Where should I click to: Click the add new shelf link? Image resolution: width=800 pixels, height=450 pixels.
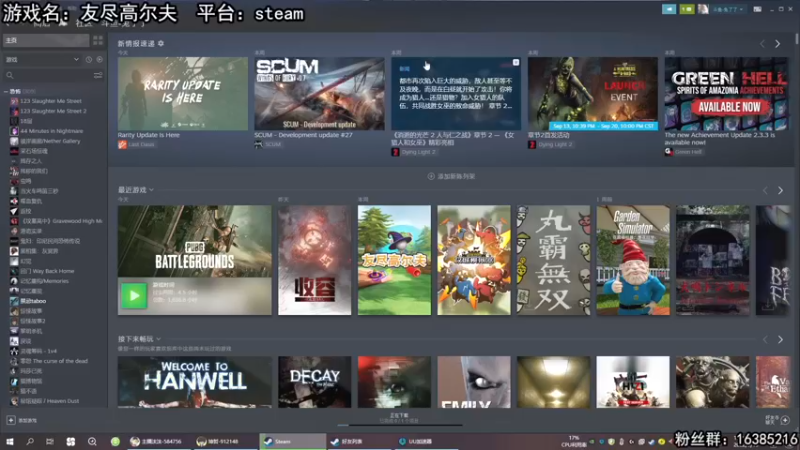click(452, 176)
